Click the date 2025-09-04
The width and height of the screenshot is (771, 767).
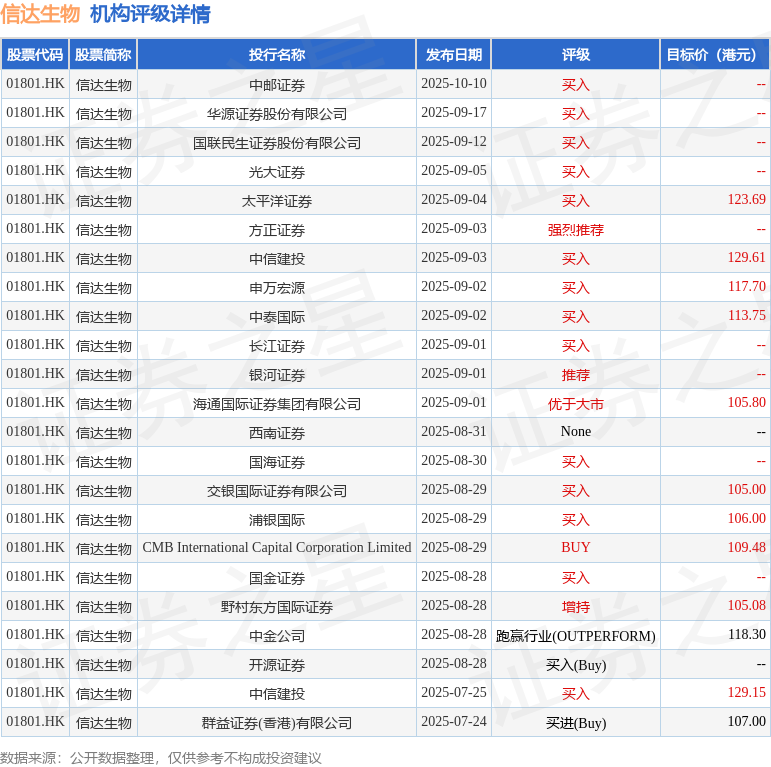pos(454,200)
